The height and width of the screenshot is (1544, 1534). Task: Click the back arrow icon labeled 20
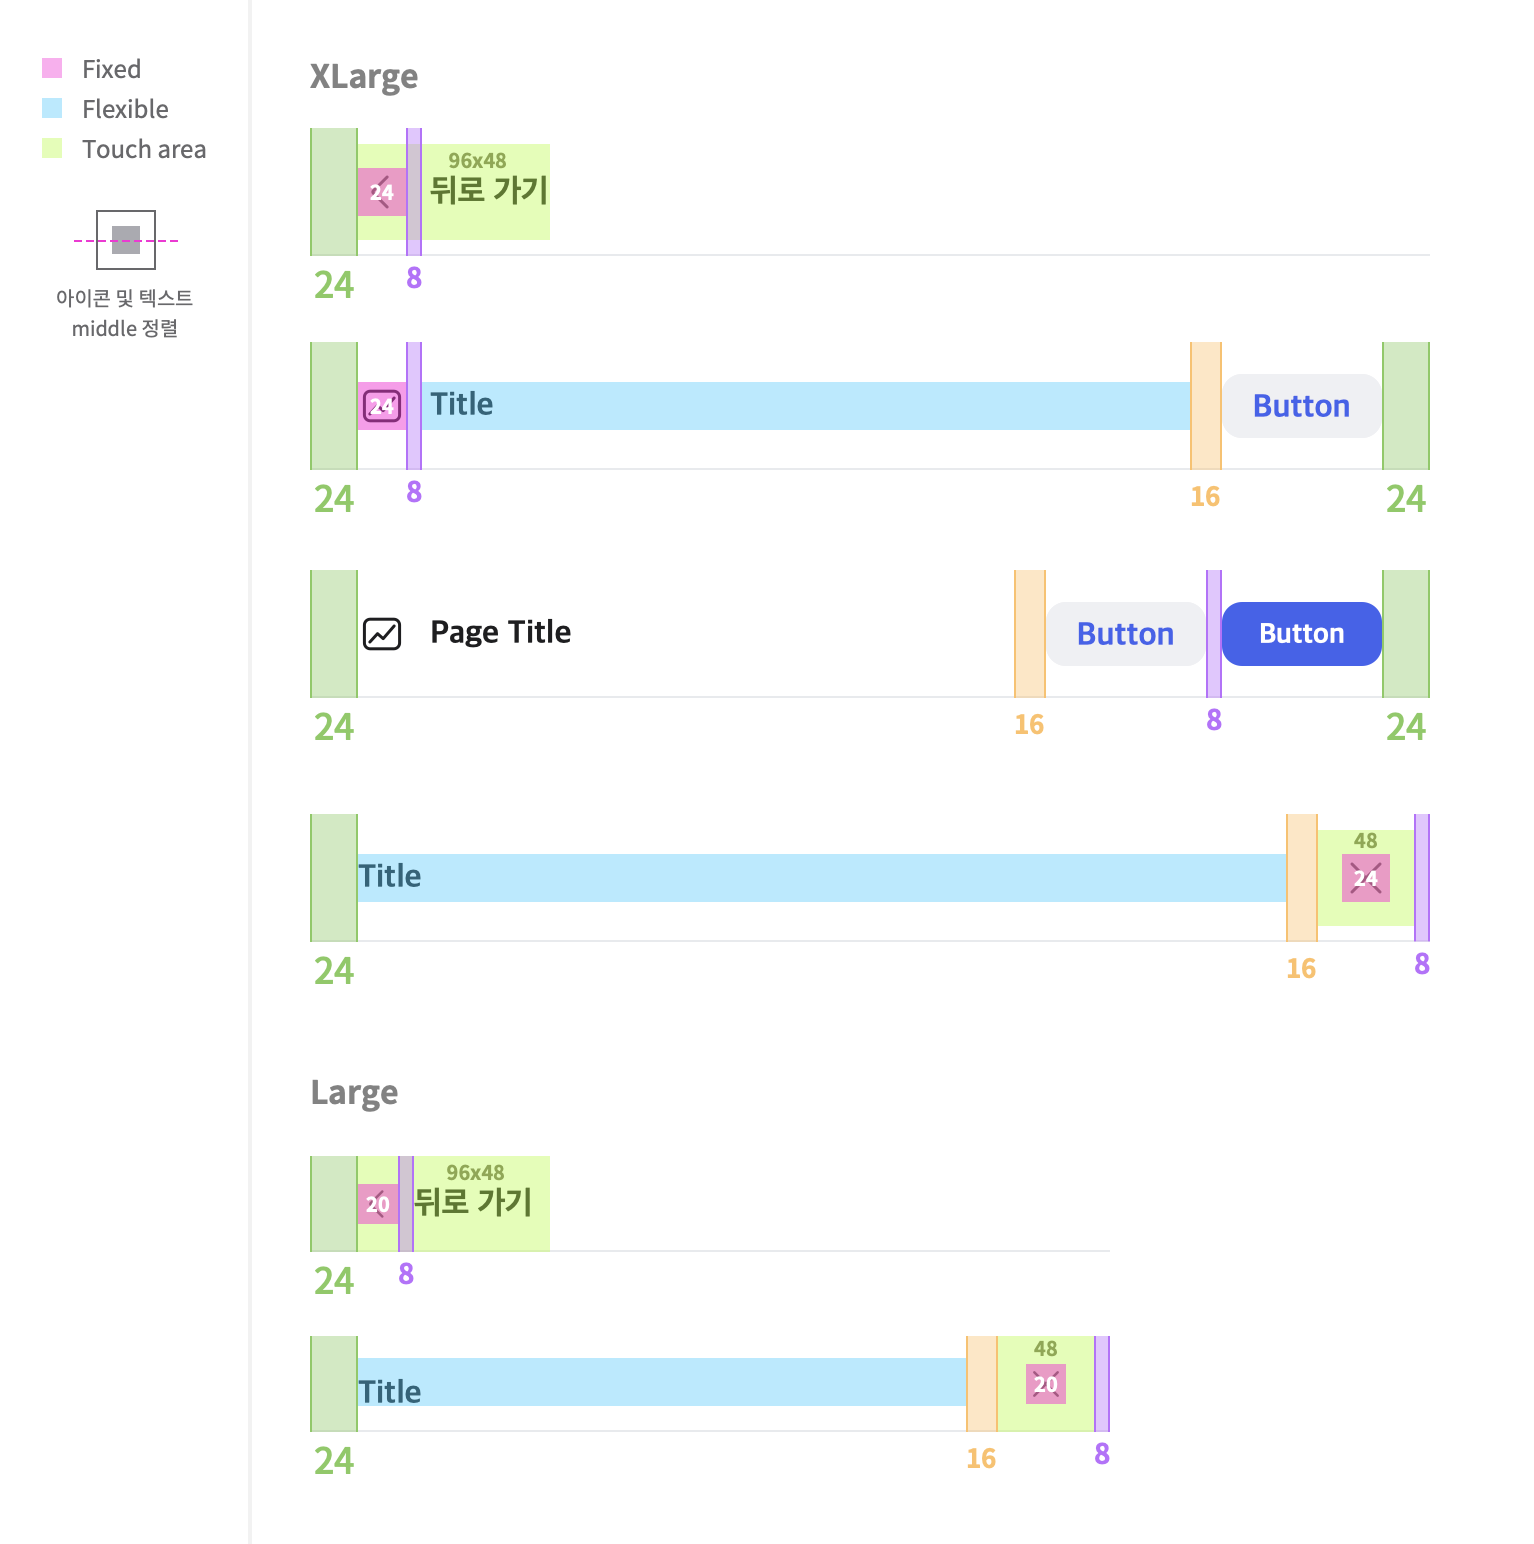[378, 1204]
